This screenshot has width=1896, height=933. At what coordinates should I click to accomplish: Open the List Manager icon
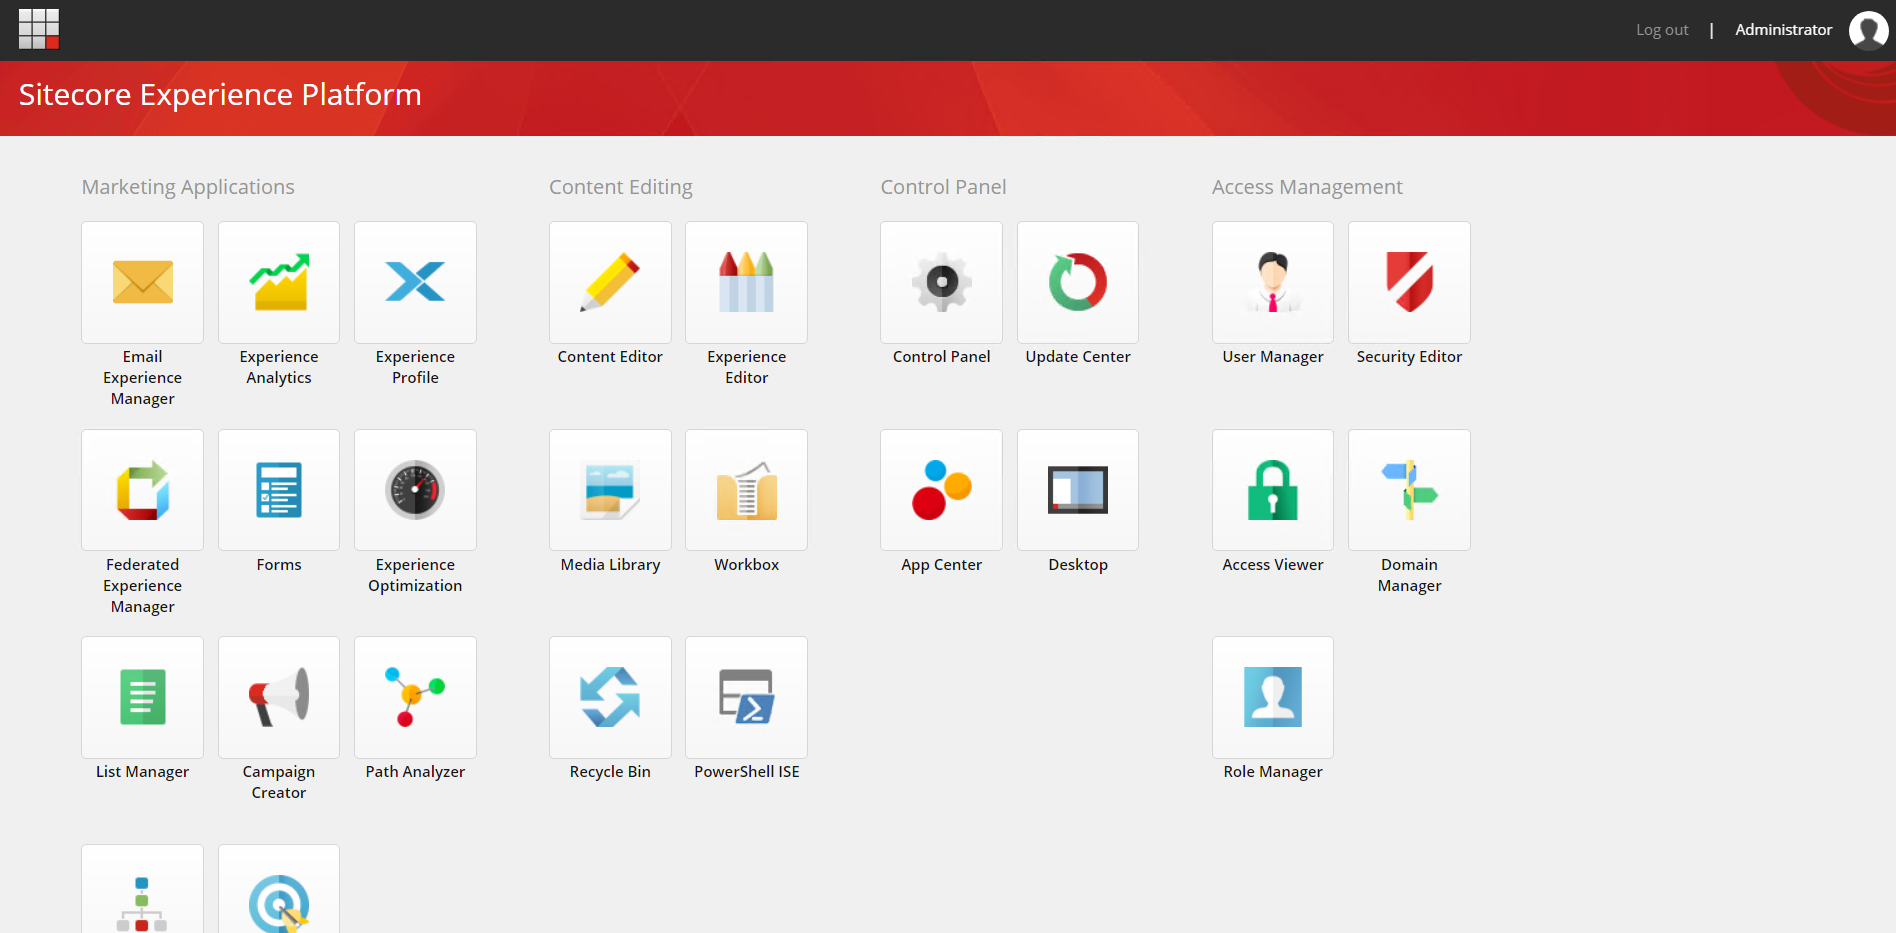142,697
